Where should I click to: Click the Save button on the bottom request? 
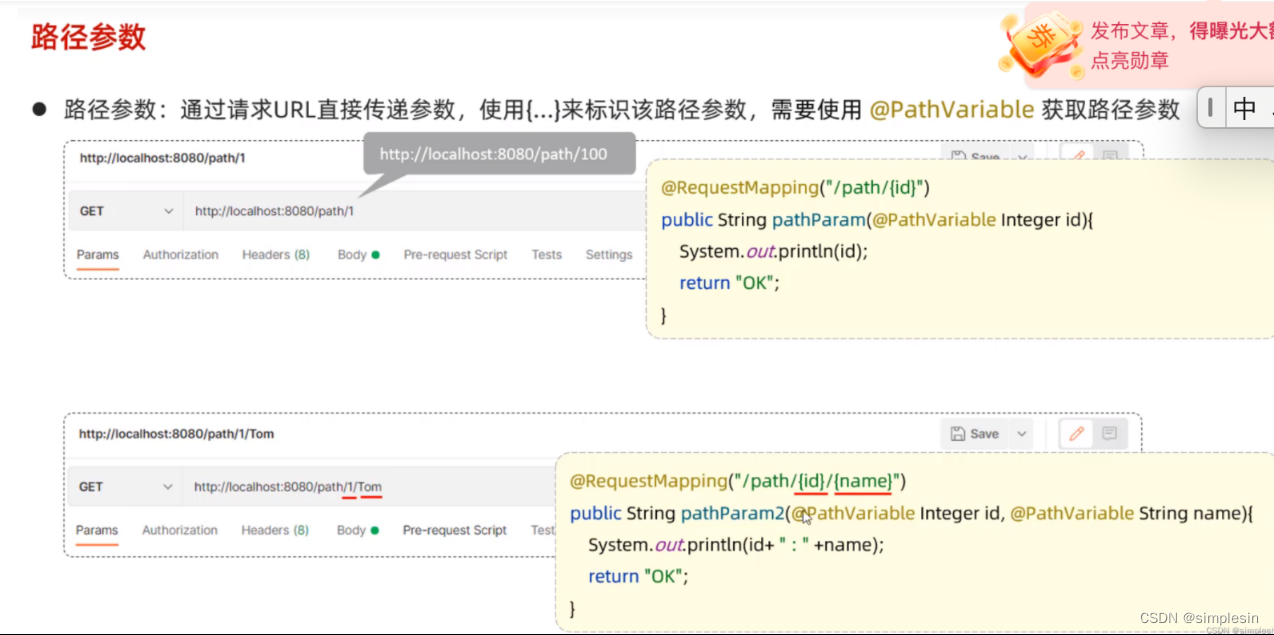coord(978,433)
